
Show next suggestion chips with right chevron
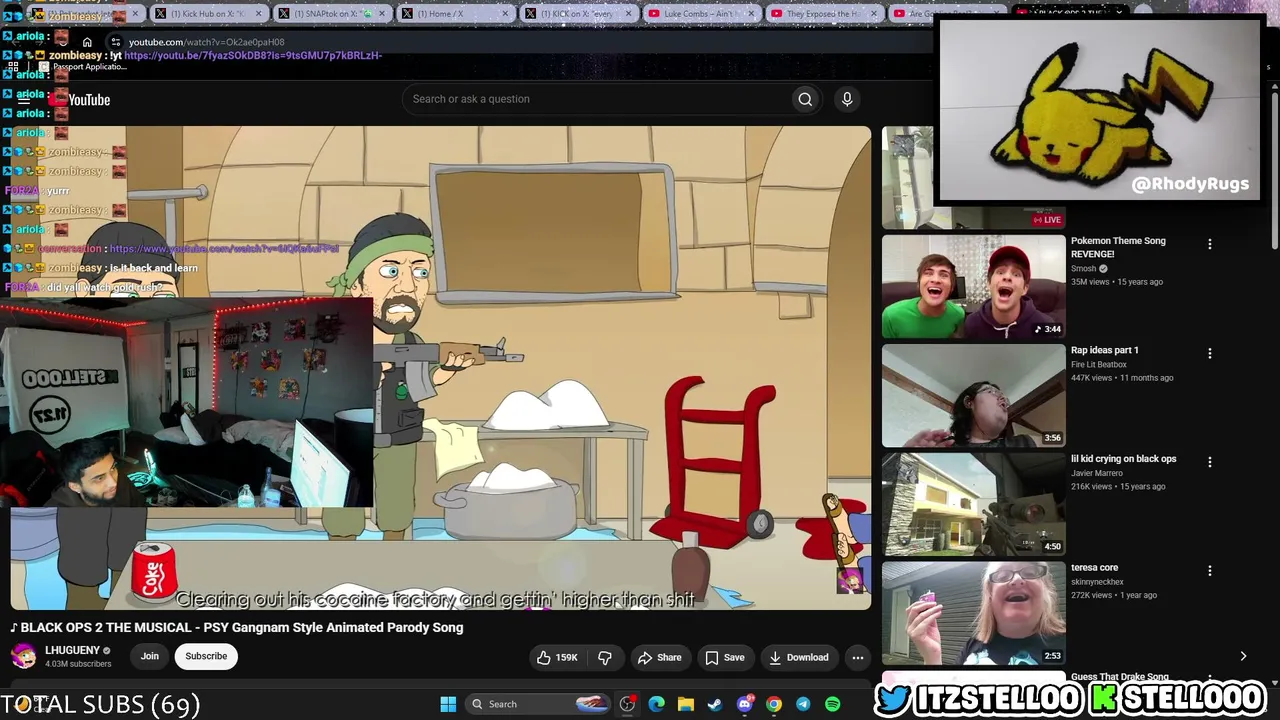1243,656
